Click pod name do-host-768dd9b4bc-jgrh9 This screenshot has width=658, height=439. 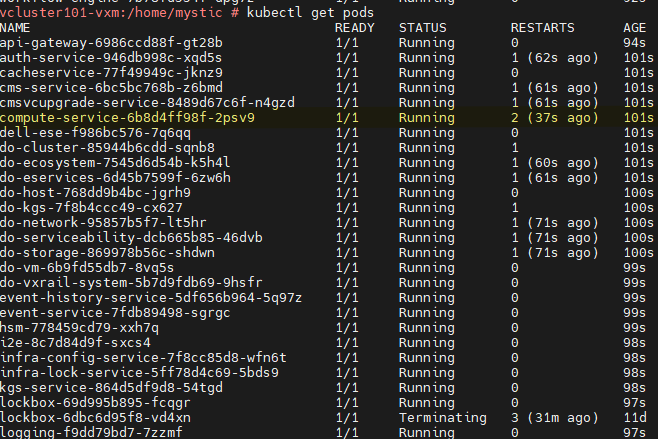pos(95,193)
